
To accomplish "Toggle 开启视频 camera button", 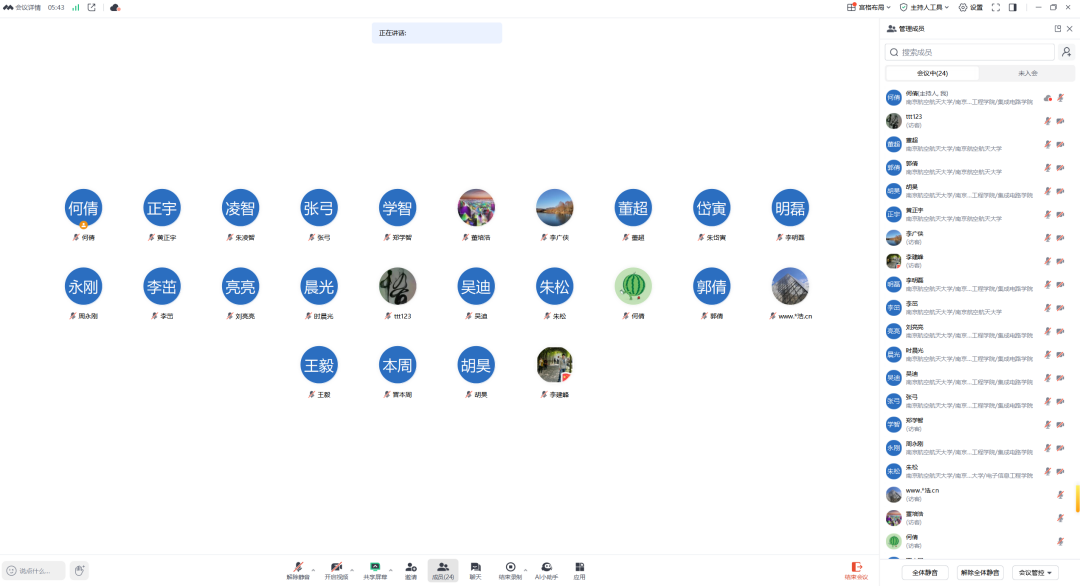I will point(336,567).
